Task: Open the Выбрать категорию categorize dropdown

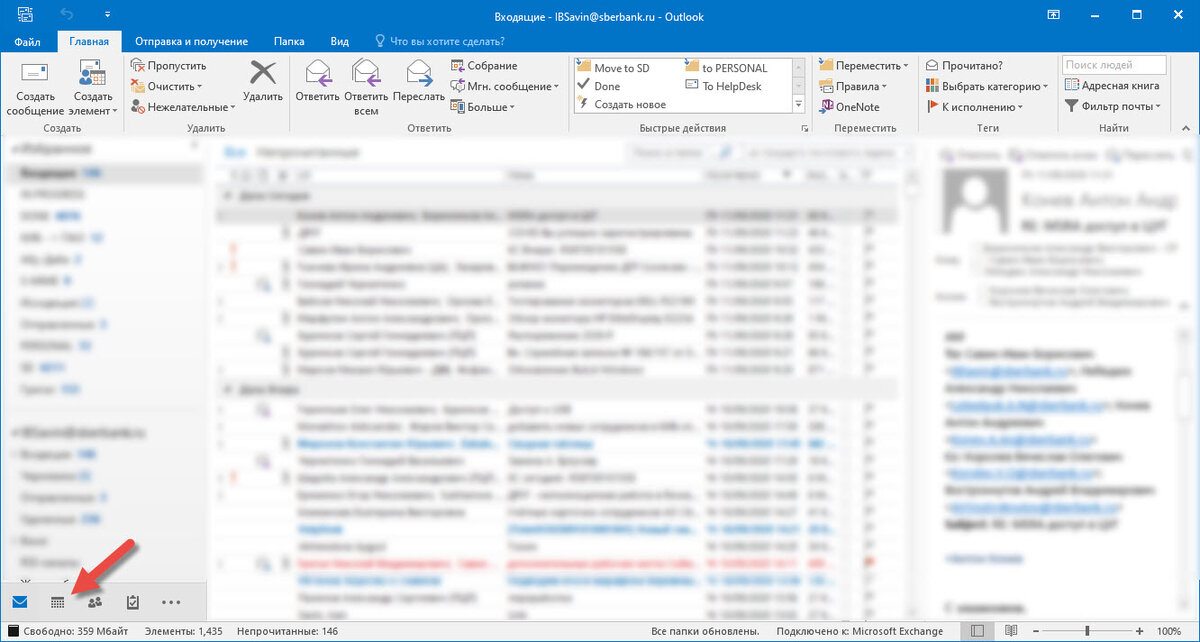Action: pos(987,86)
